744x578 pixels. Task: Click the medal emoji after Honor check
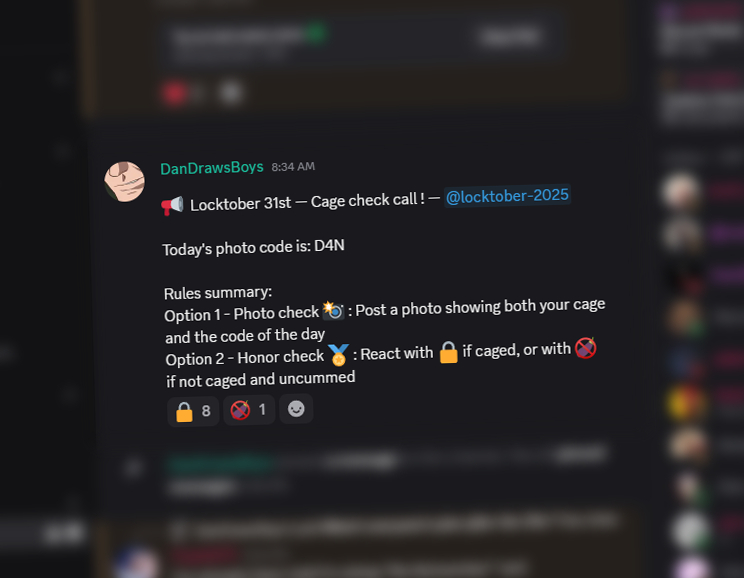(x=339, y=355)
